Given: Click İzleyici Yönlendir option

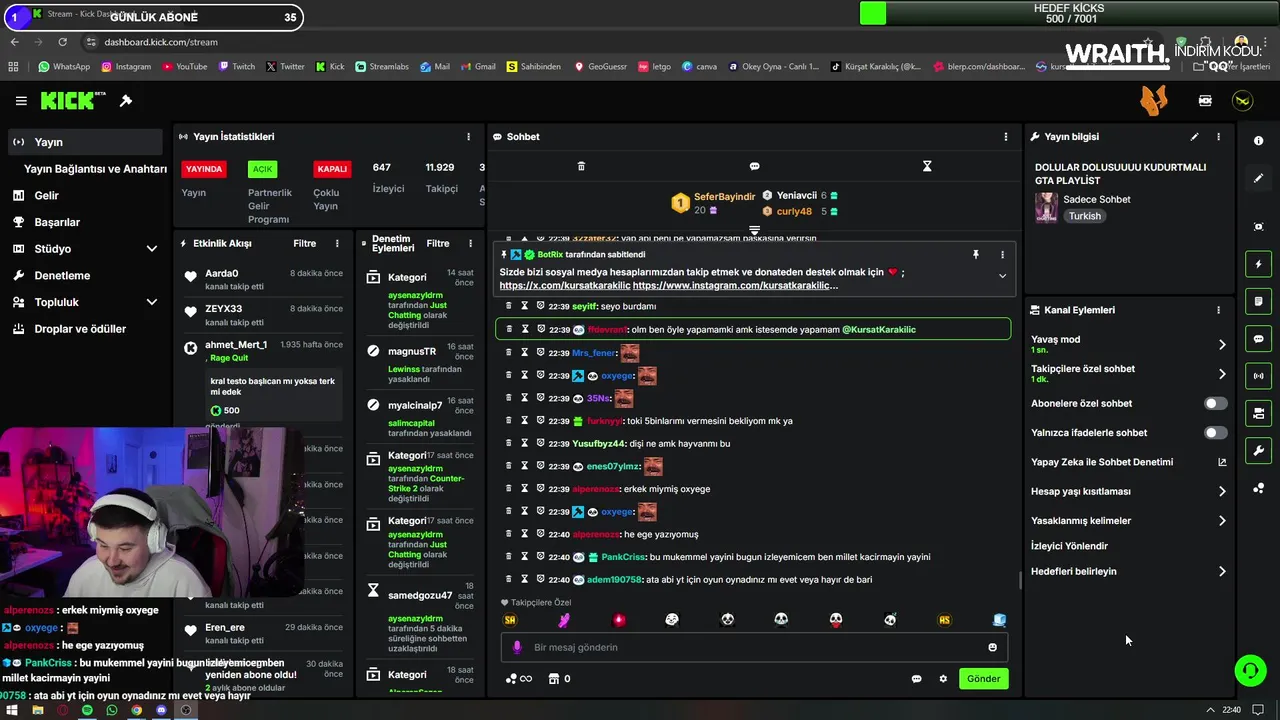Looking at the screenshot, I should [x=1069, y=546].
